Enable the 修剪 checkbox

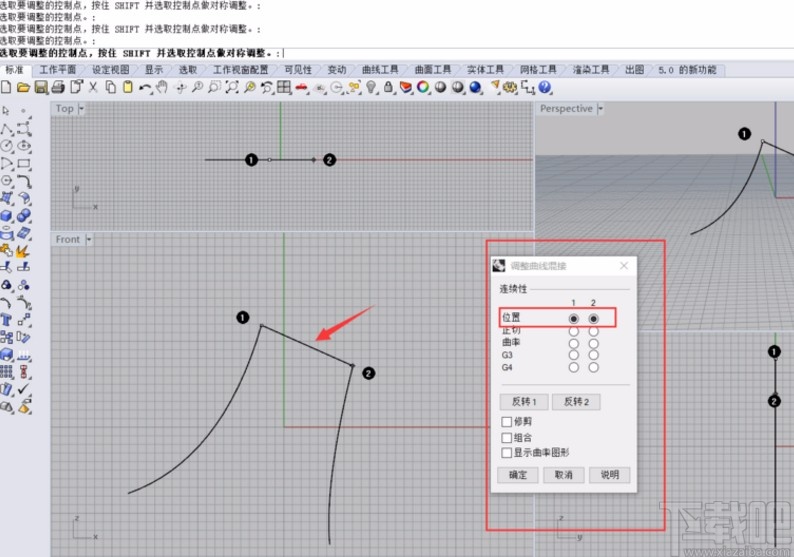[x=506, y=421]
